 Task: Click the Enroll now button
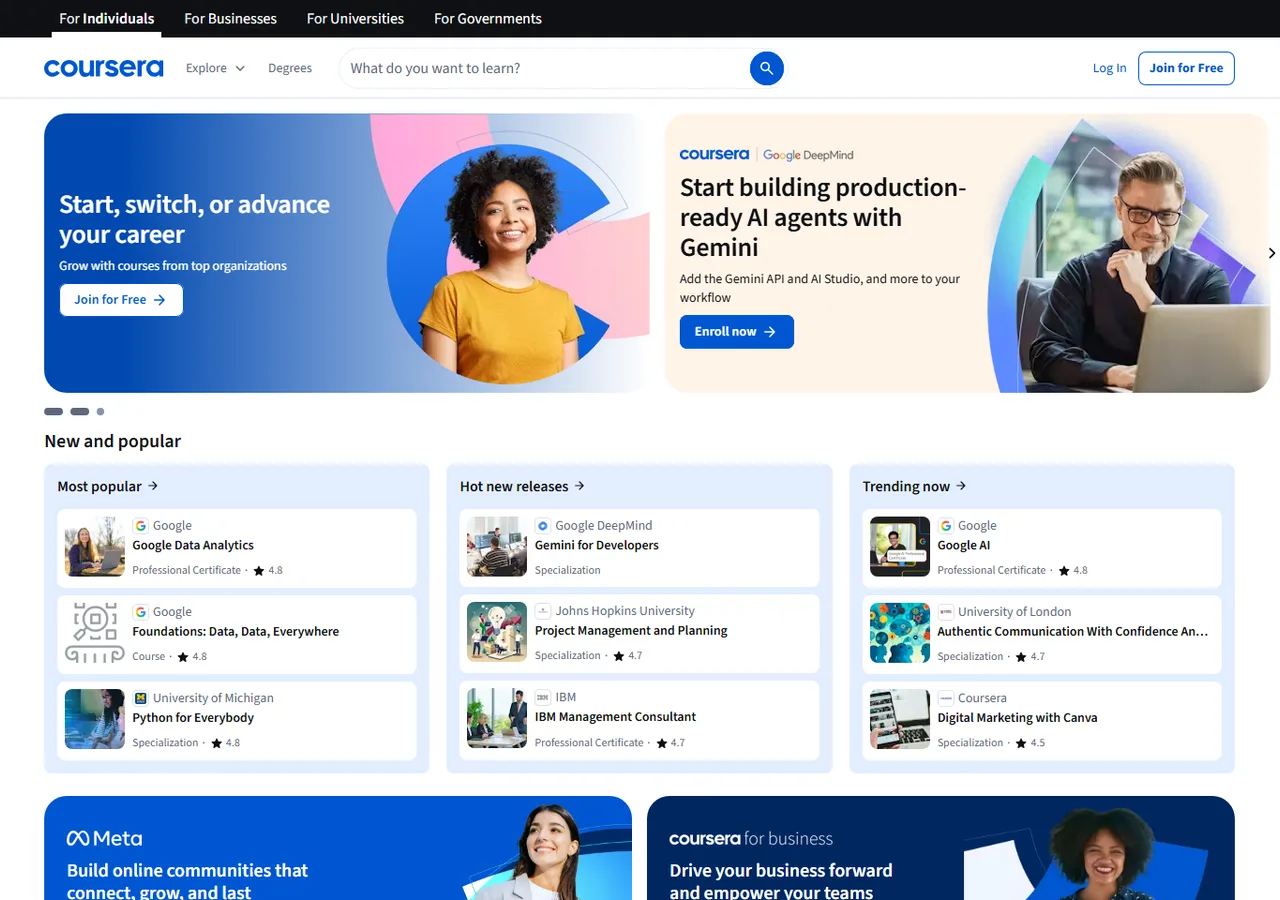click(737, 332)
